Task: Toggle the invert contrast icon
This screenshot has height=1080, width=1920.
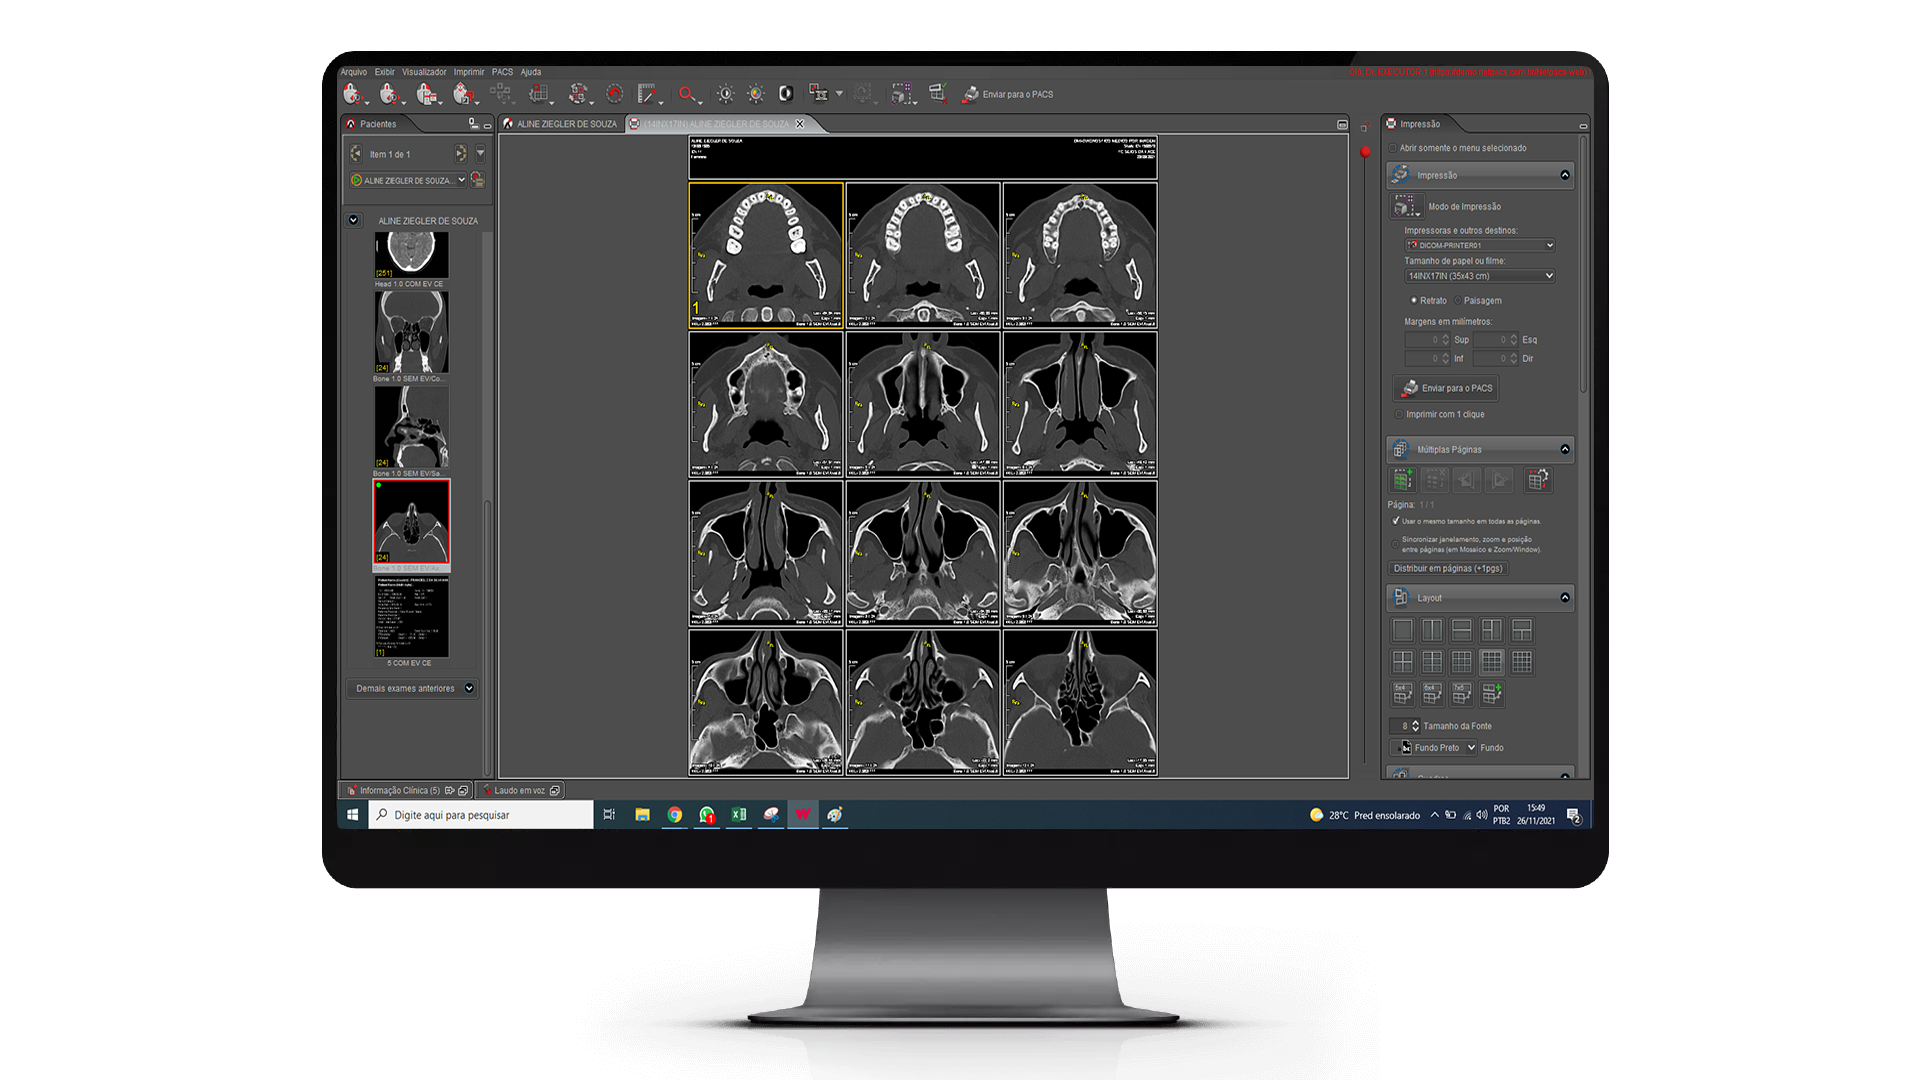Action: point(786,94)
